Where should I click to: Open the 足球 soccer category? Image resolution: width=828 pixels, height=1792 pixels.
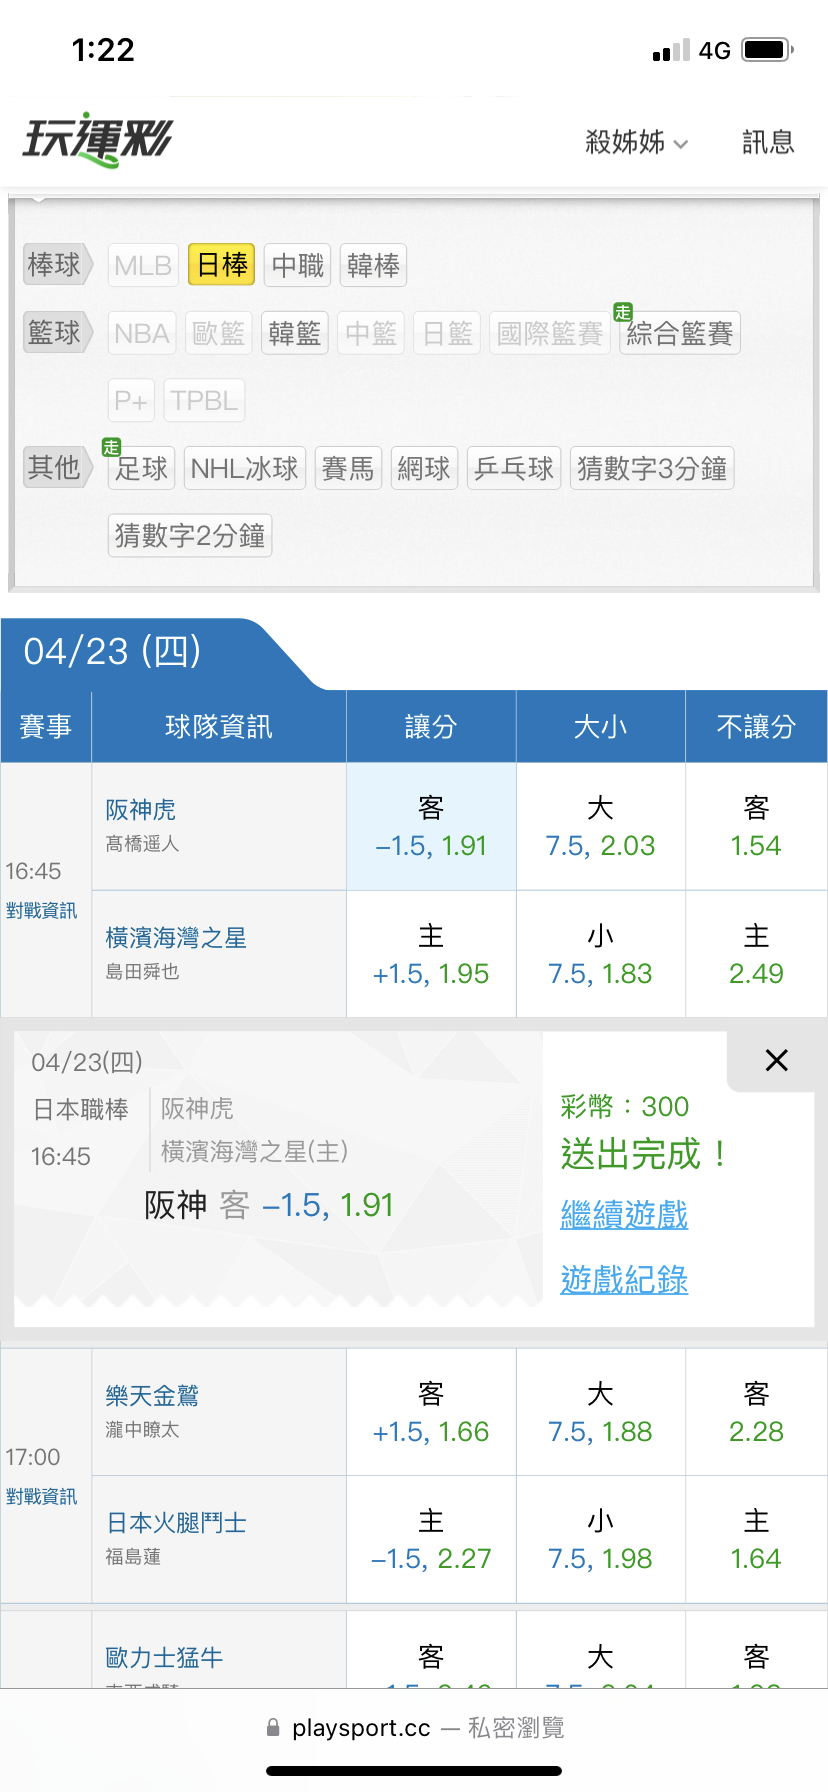(x=141, y=468)
